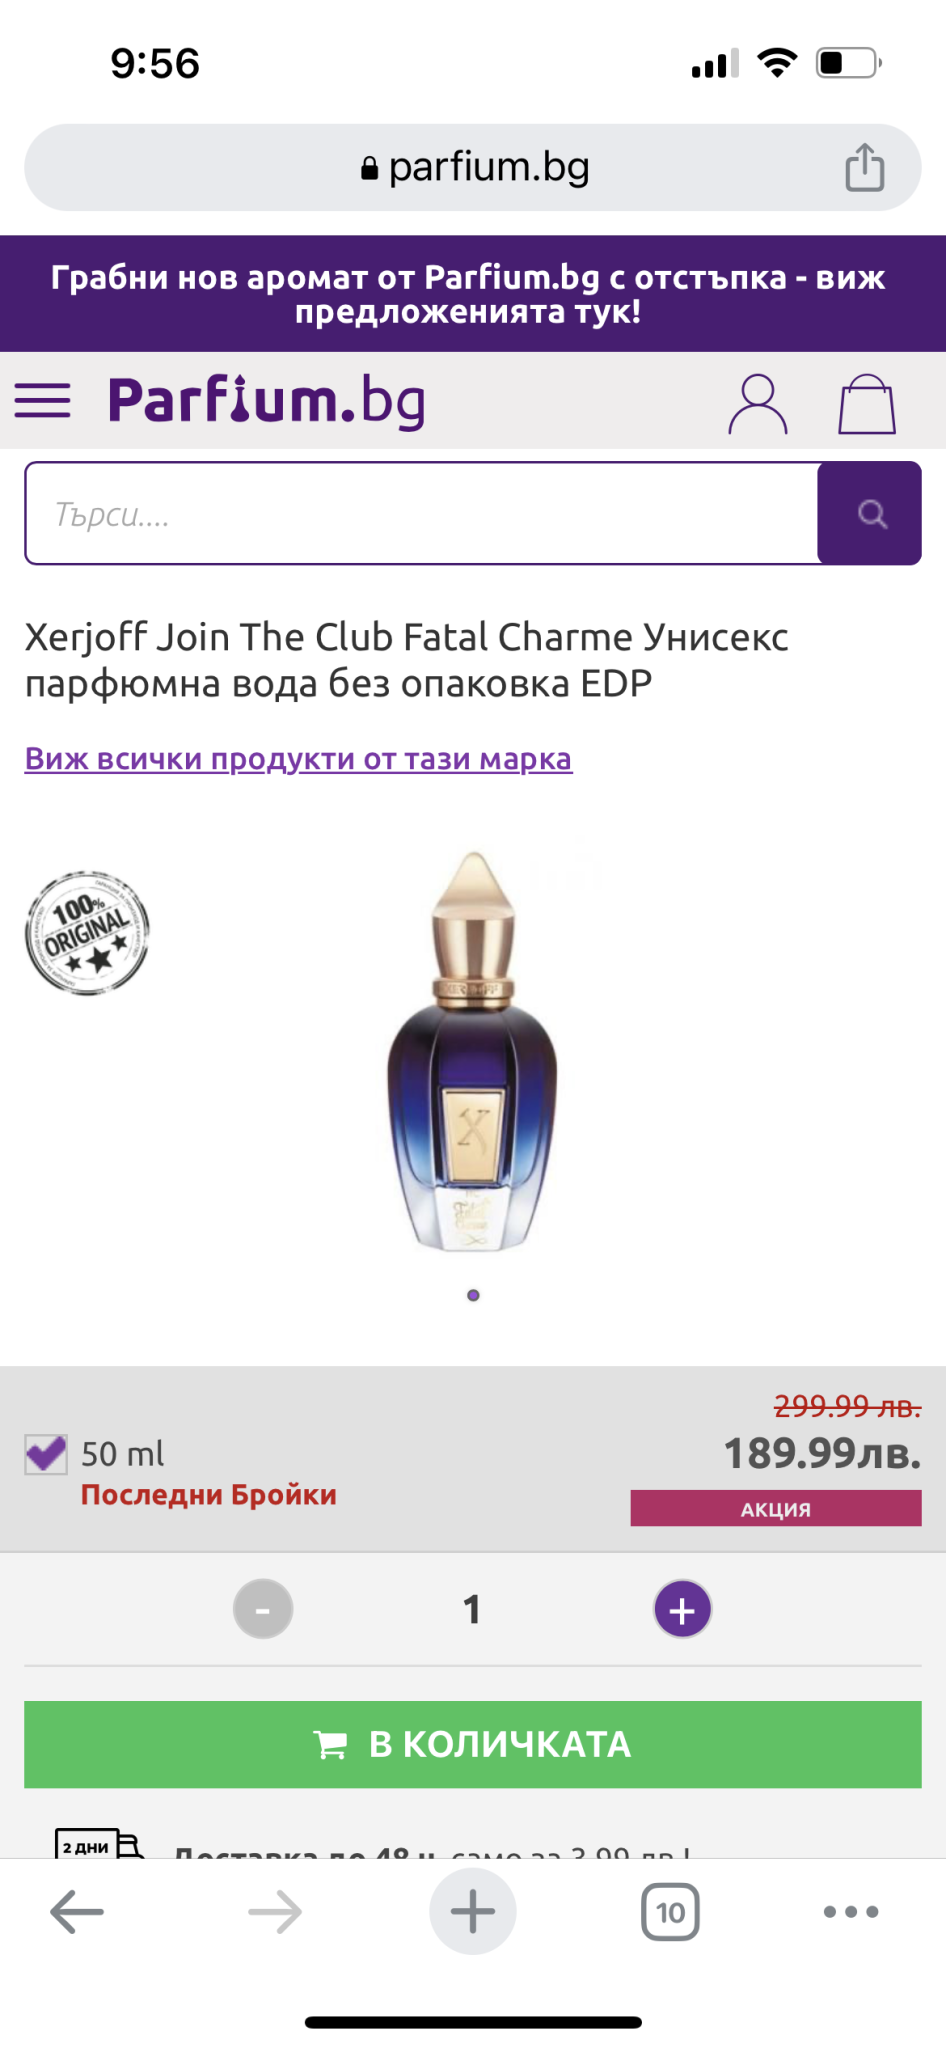
Task: Open link Виж всички продукти от тази марка
Action: tap(298, 759)
